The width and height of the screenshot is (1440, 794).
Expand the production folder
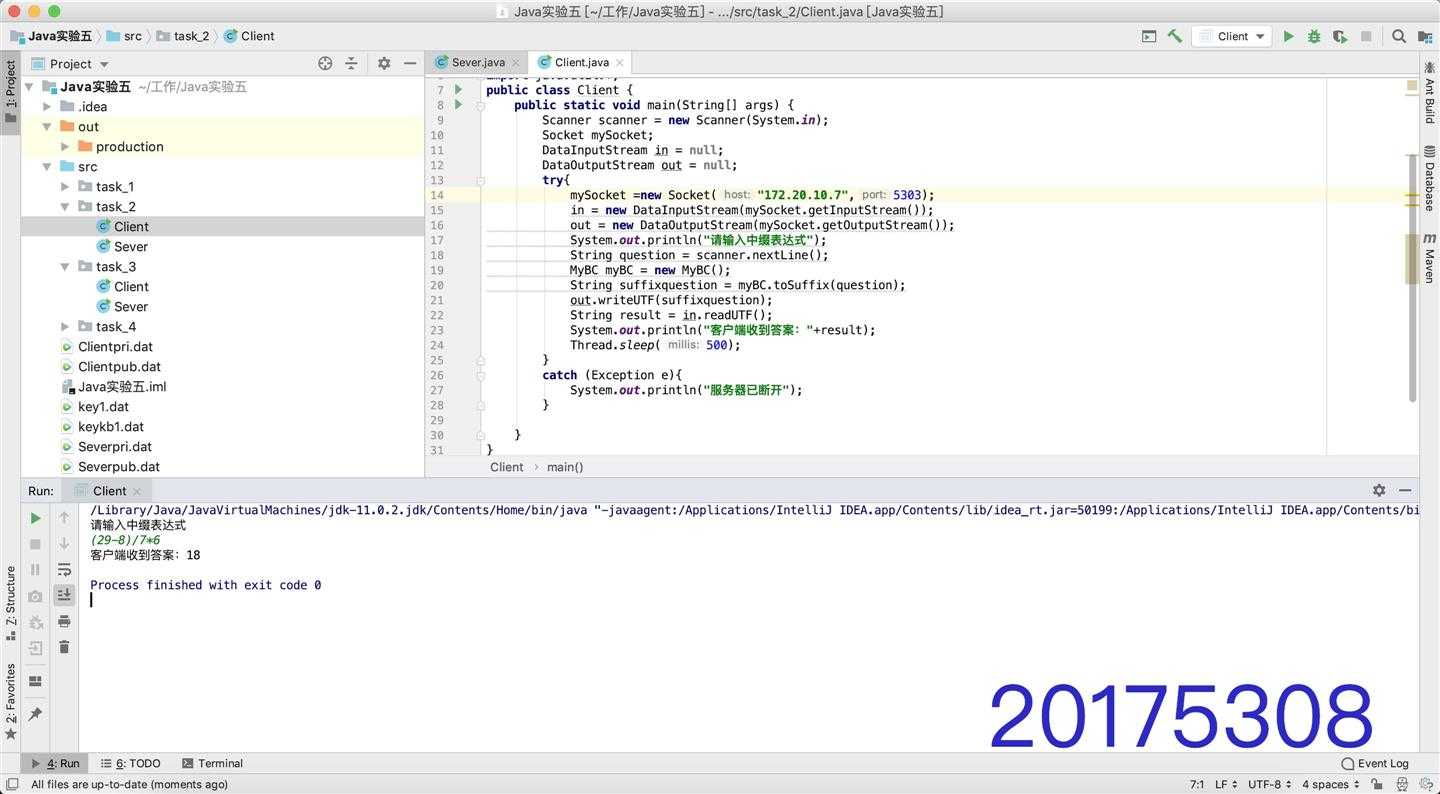coord(65,146)
